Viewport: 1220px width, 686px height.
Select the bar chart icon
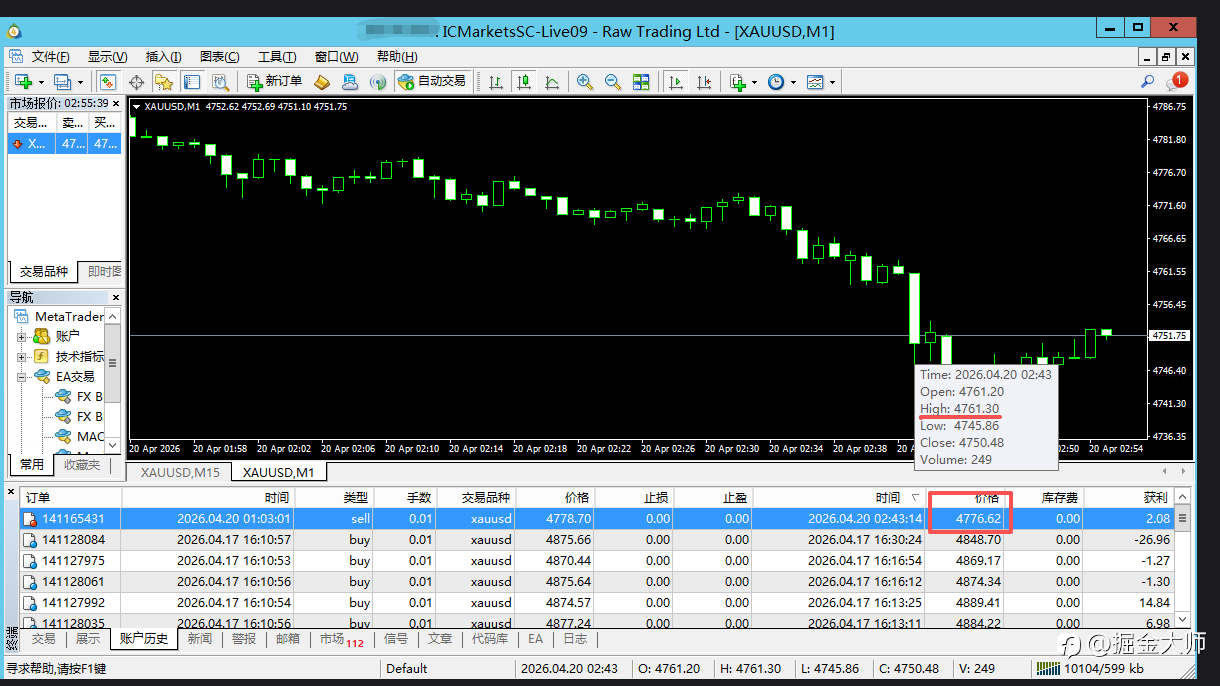496,82
